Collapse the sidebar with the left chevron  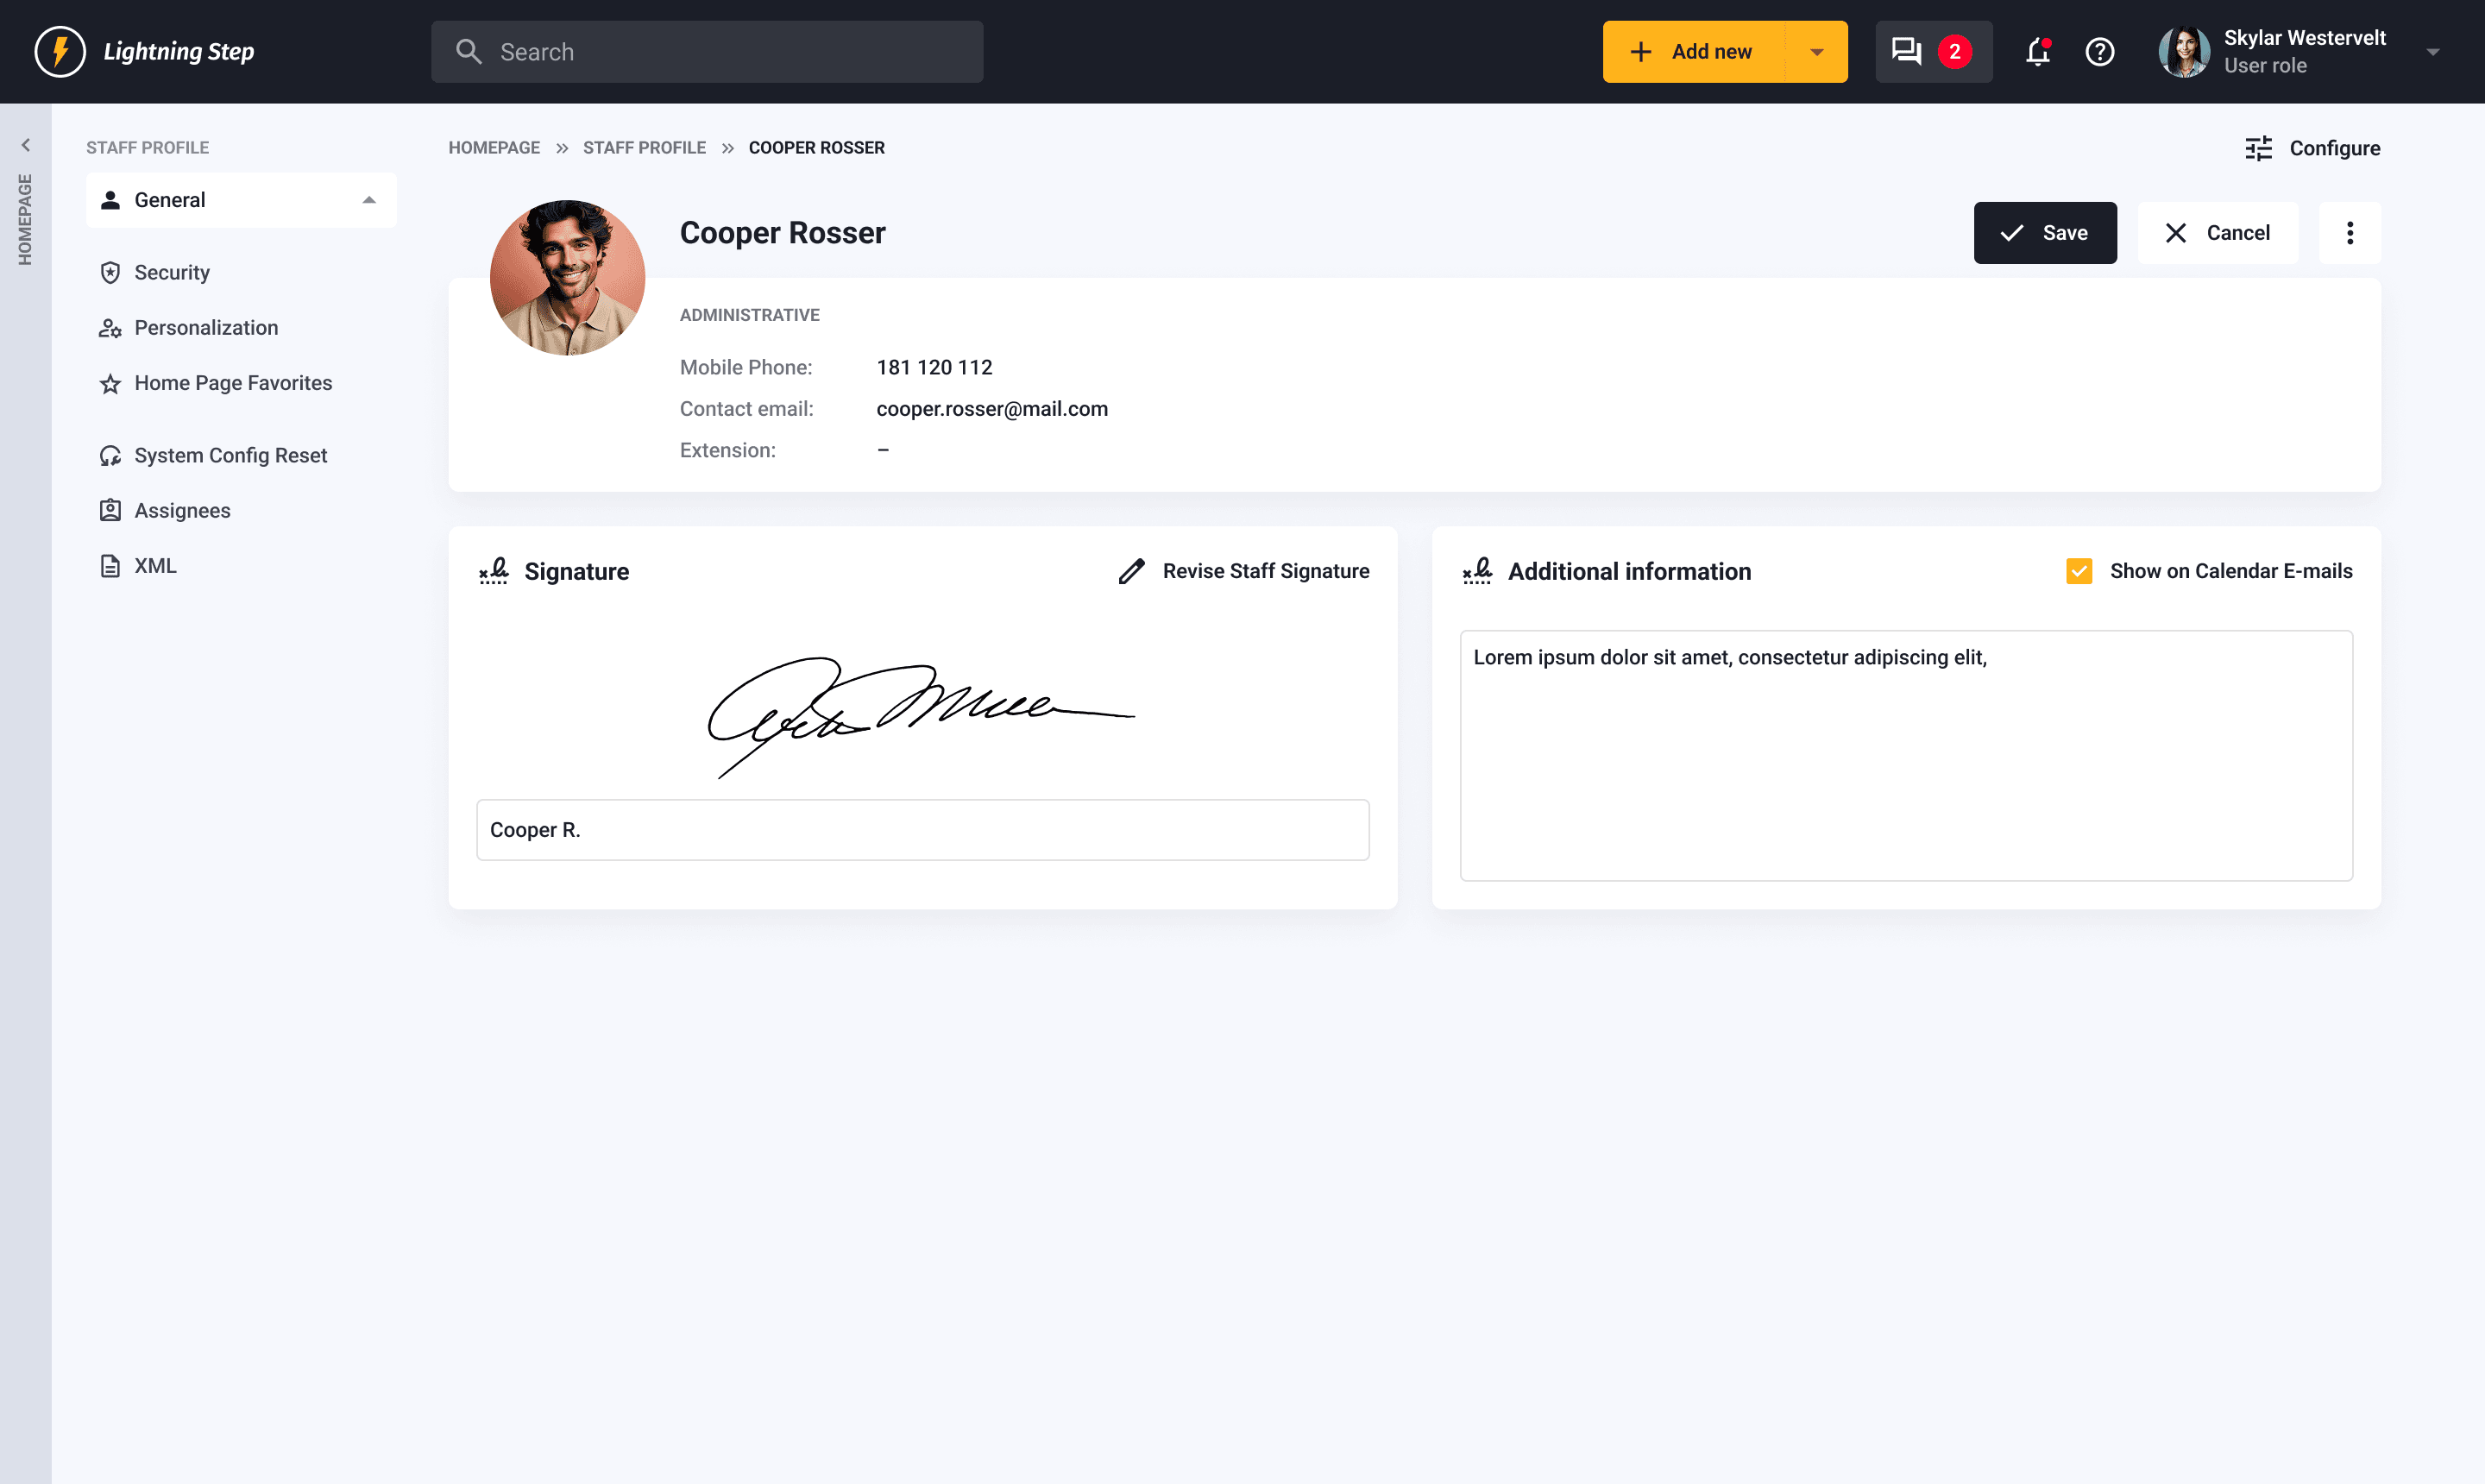coord(26,145)
